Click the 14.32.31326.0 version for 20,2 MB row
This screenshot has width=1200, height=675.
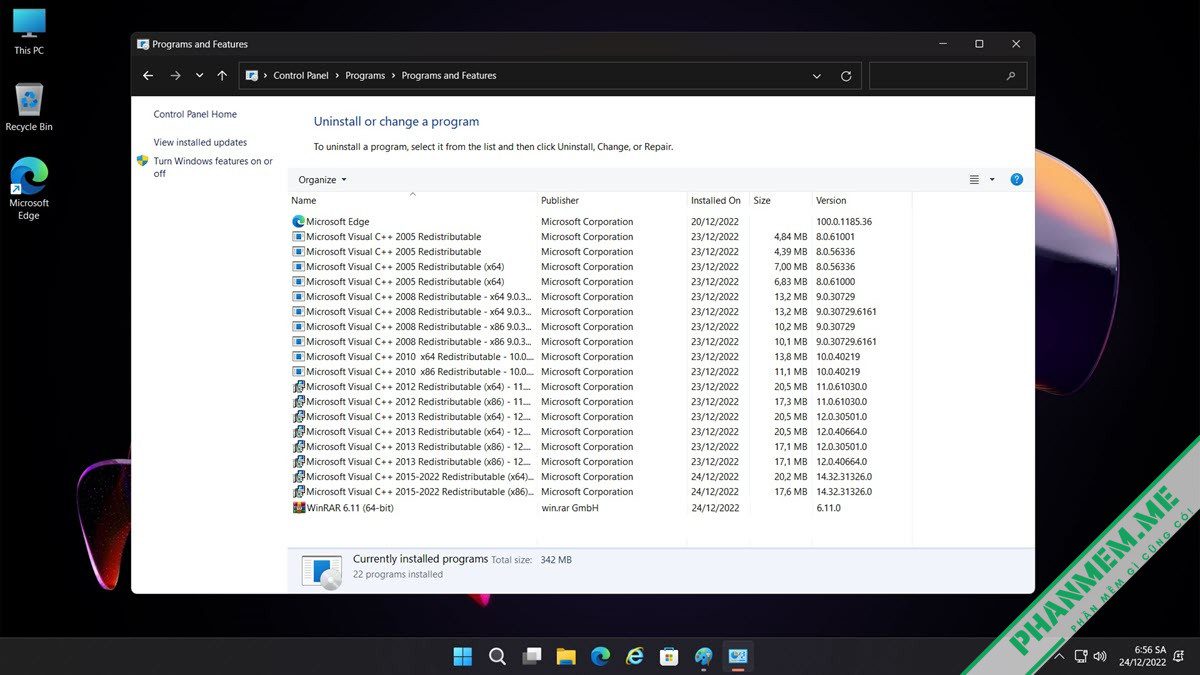point(844,477)
